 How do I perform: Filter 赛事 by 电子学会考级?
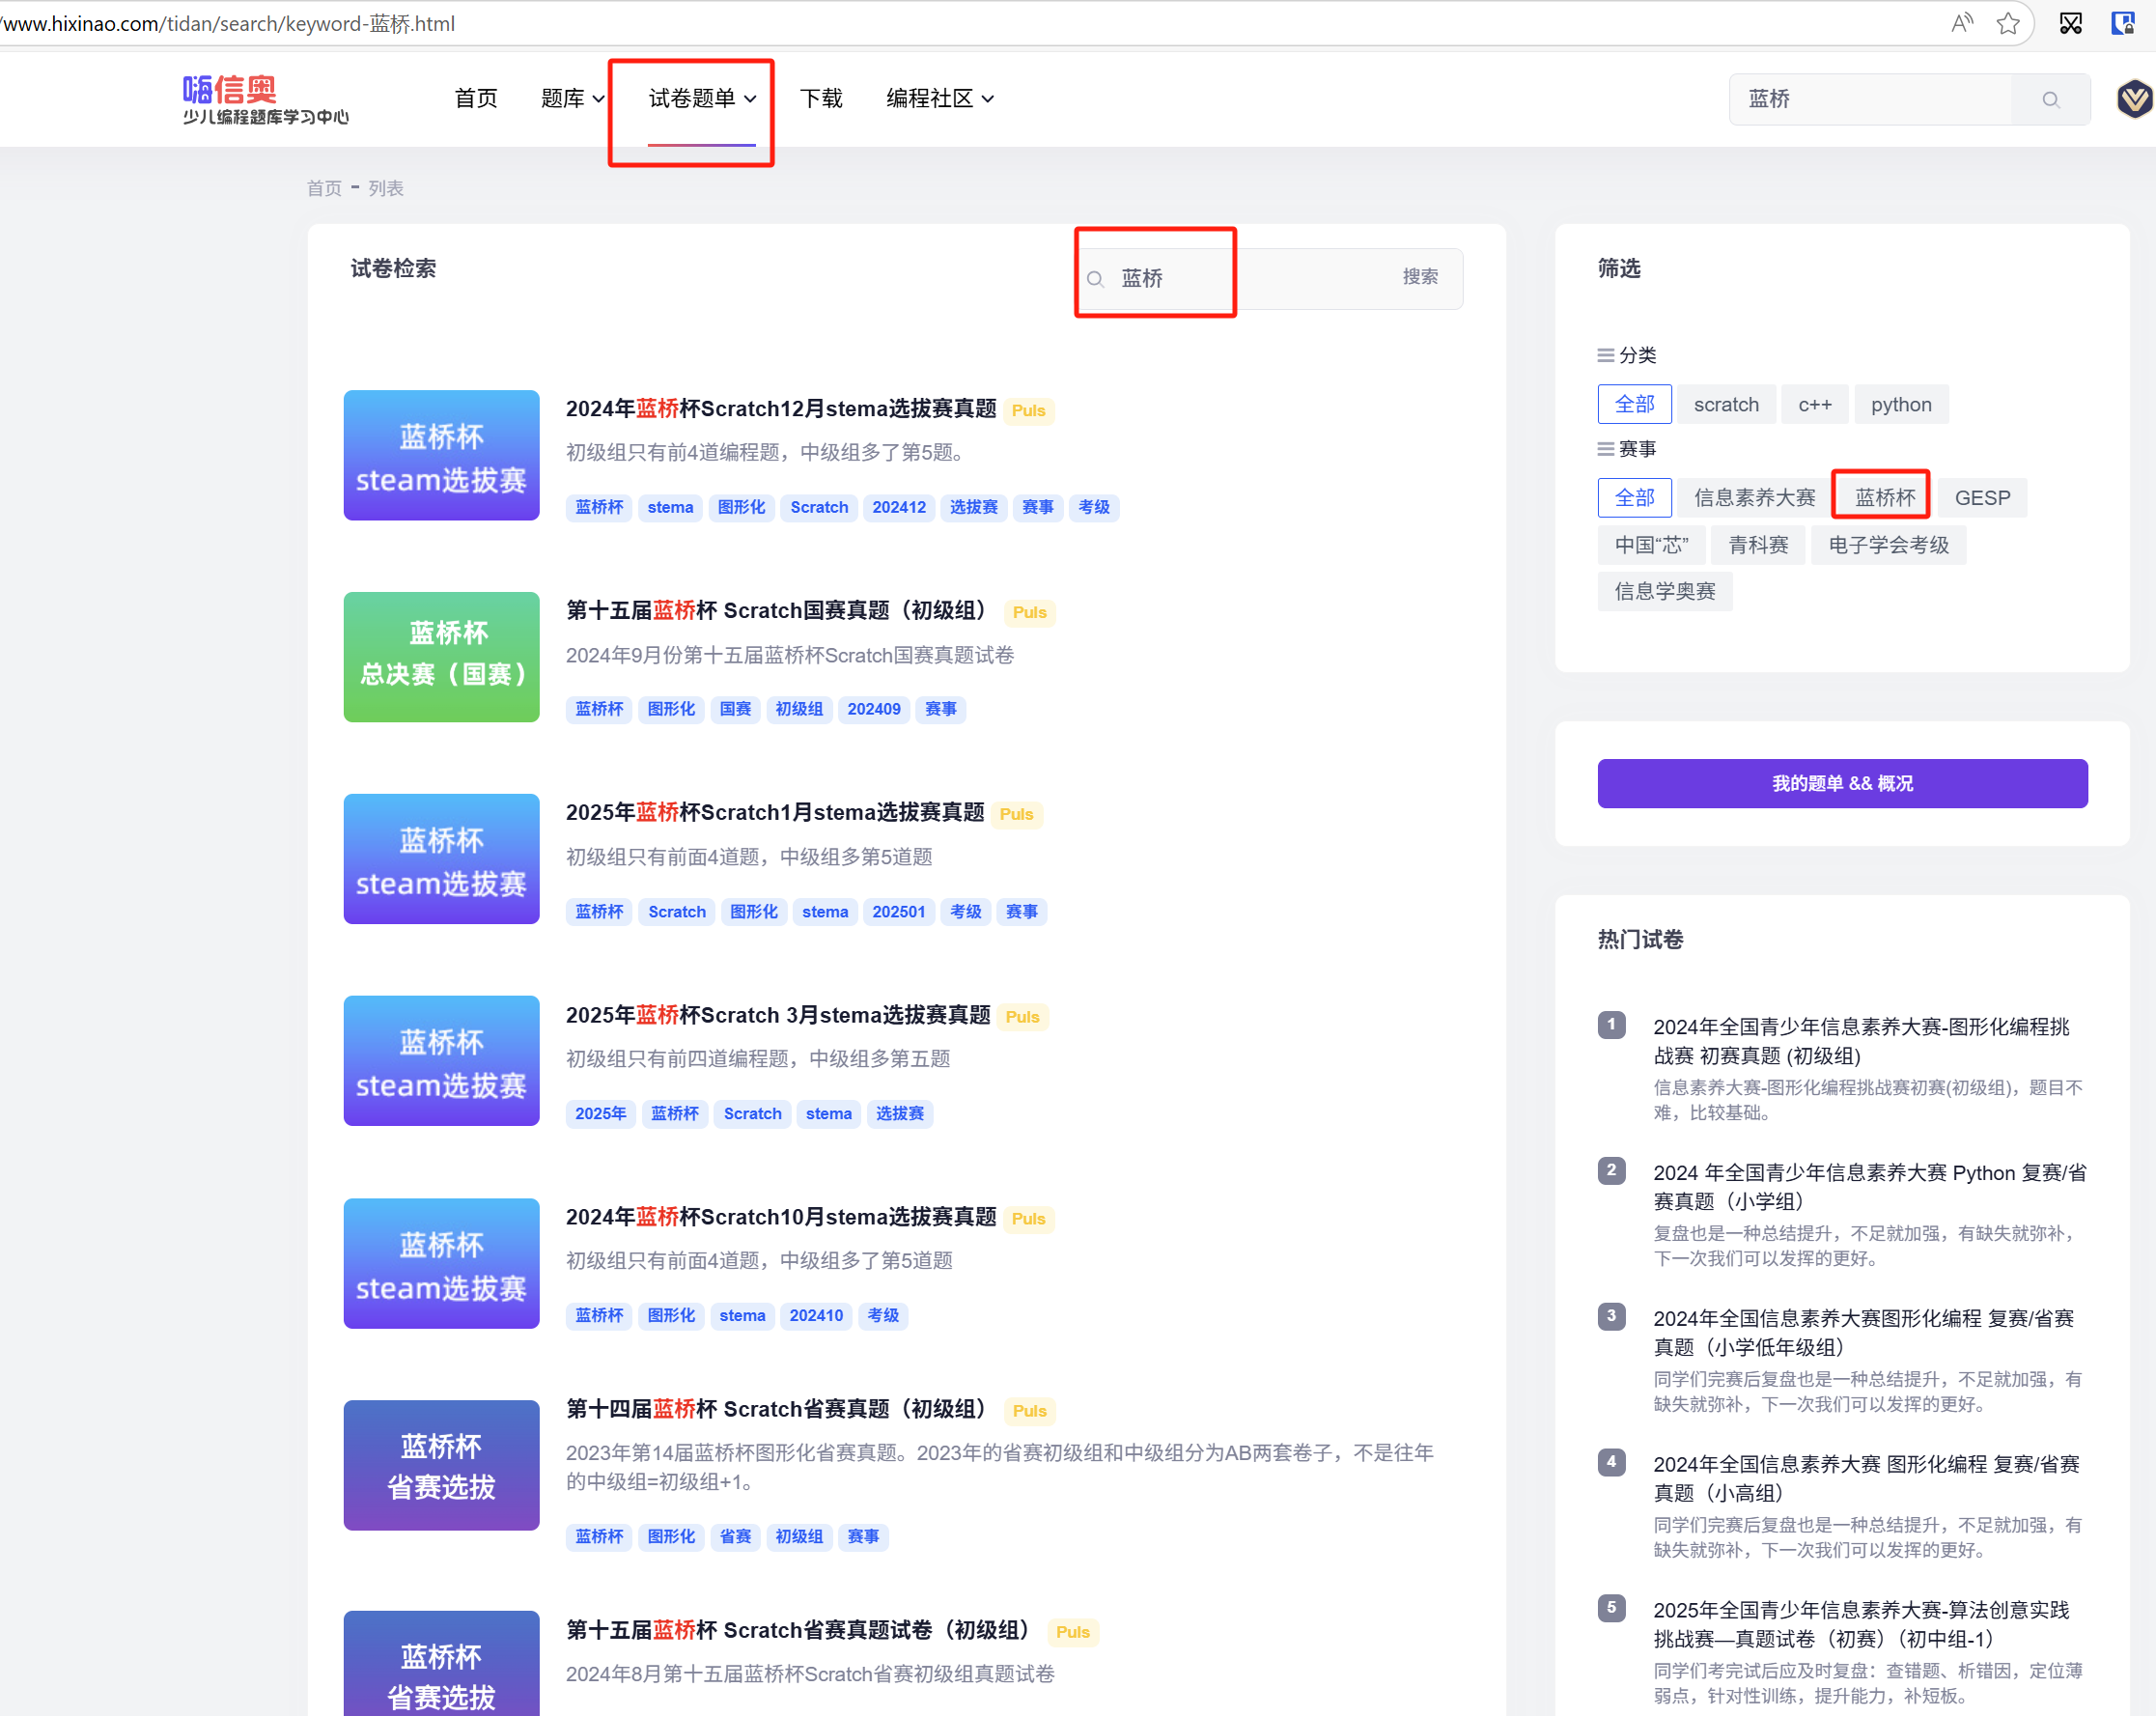point(1889,545)
